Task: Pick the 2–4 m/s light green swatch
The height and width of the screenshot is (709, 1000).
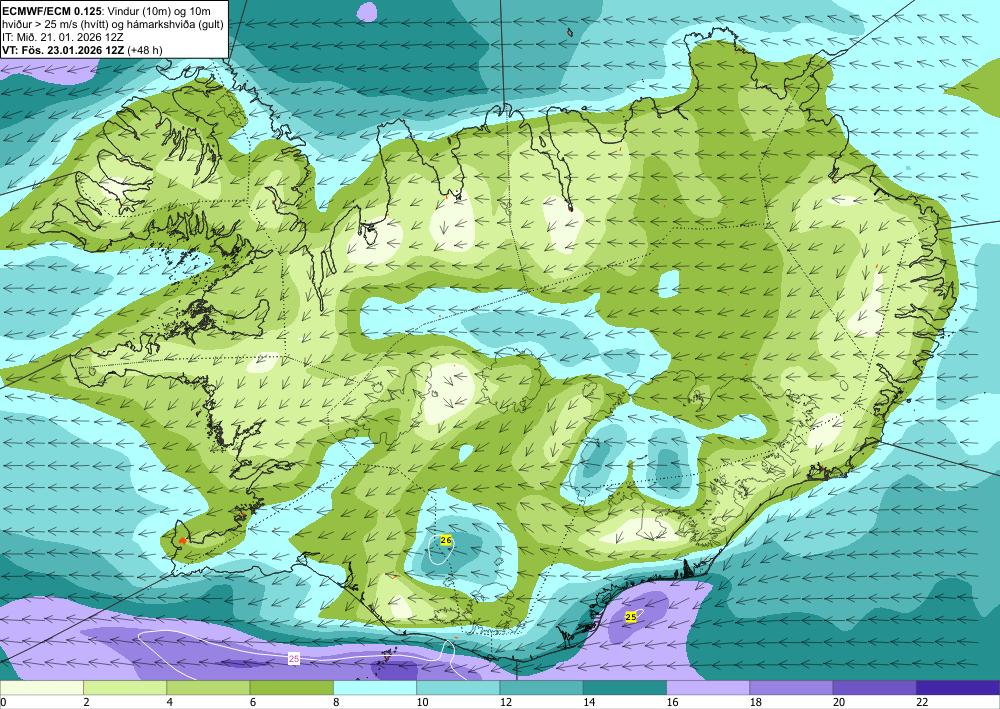Action: (125, 688)
